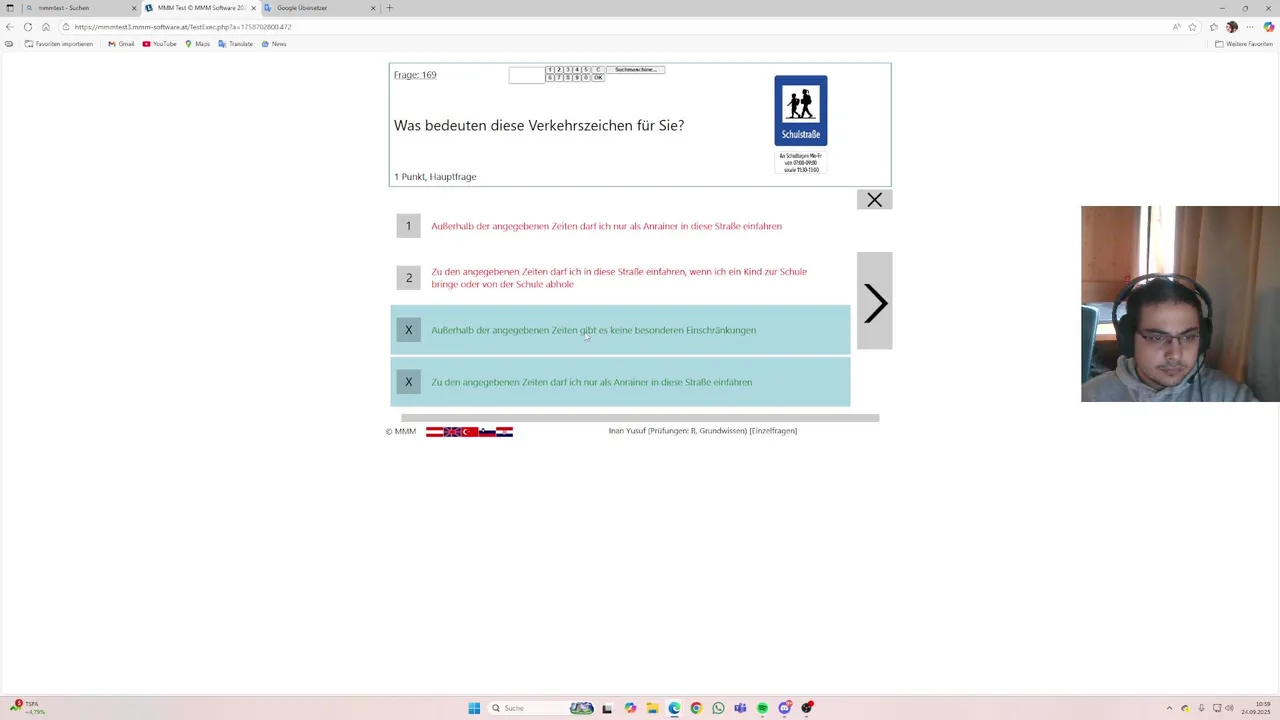Open the Windows Start menu
Image resolution: width=1280 pixels, height=720 pixels.
click(474, 708)
